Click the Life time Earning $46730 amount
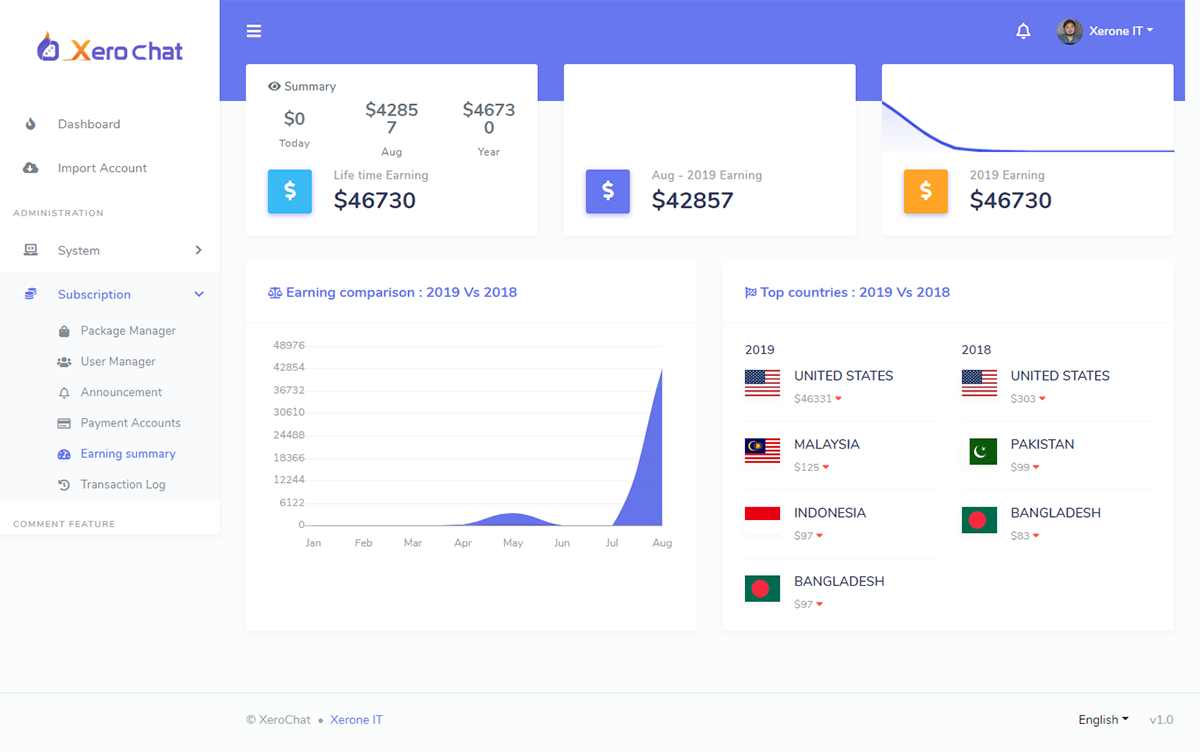Viewport: 1200px width, 752px height. (x=375, y=200)
